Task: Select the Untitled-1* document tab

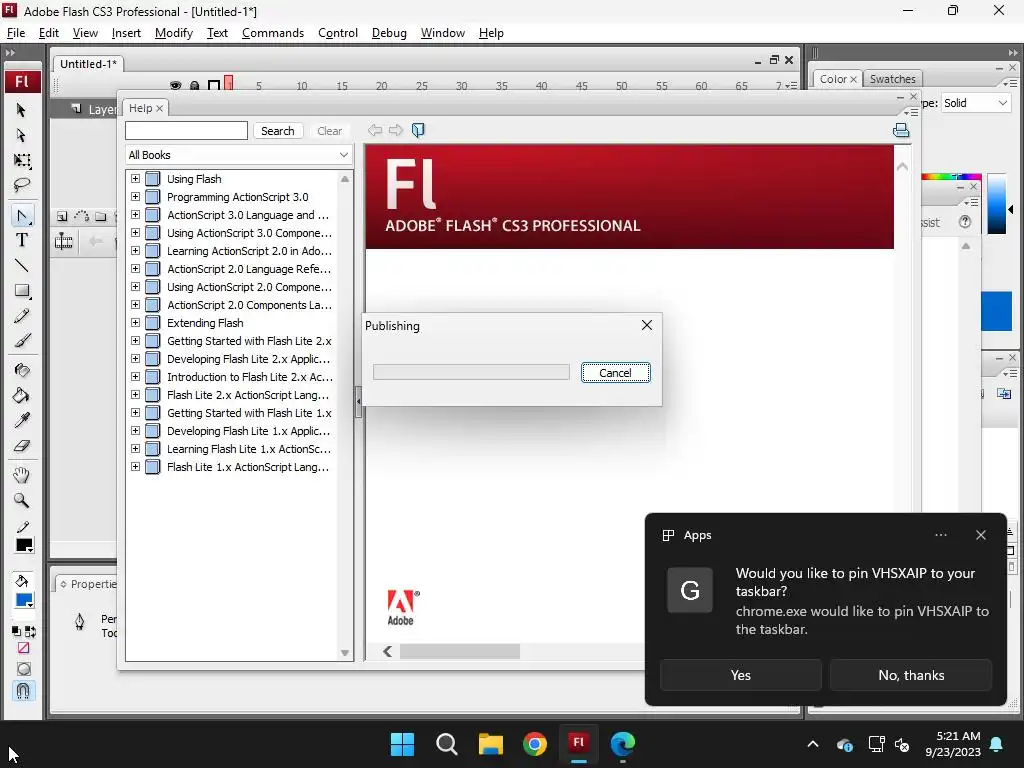Action: pyautogui.click(x=88, y=64)
